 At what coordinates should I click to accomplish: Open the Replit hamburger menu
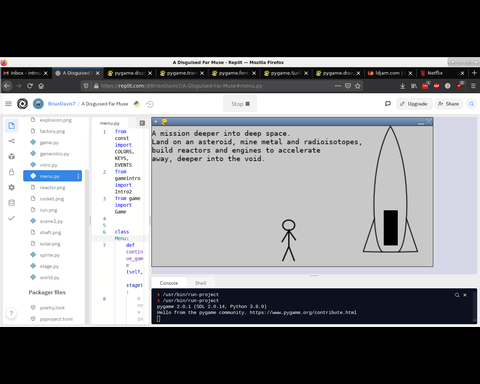9,104
